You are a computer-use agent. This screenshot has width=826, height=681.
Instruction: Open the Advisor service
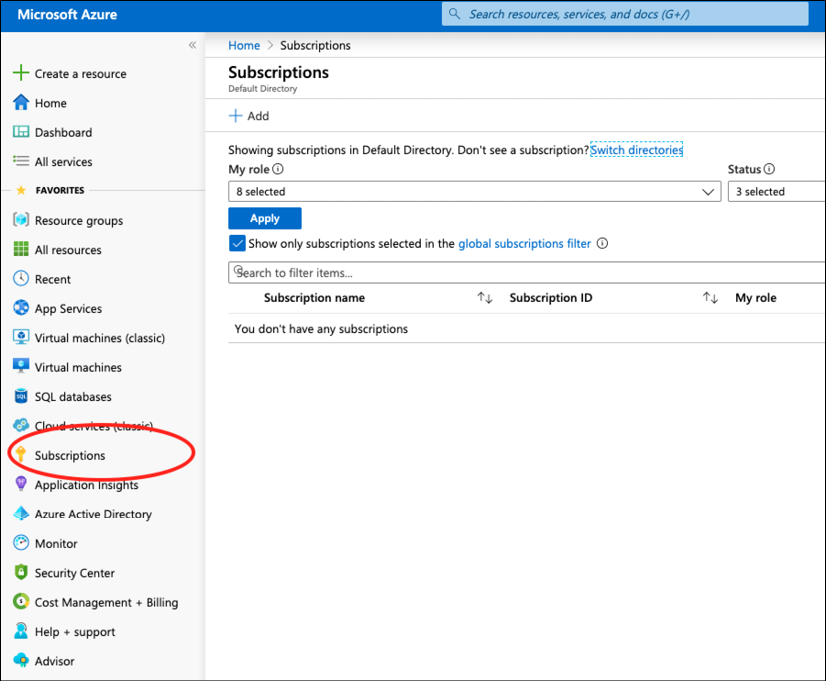click(56, 660)
